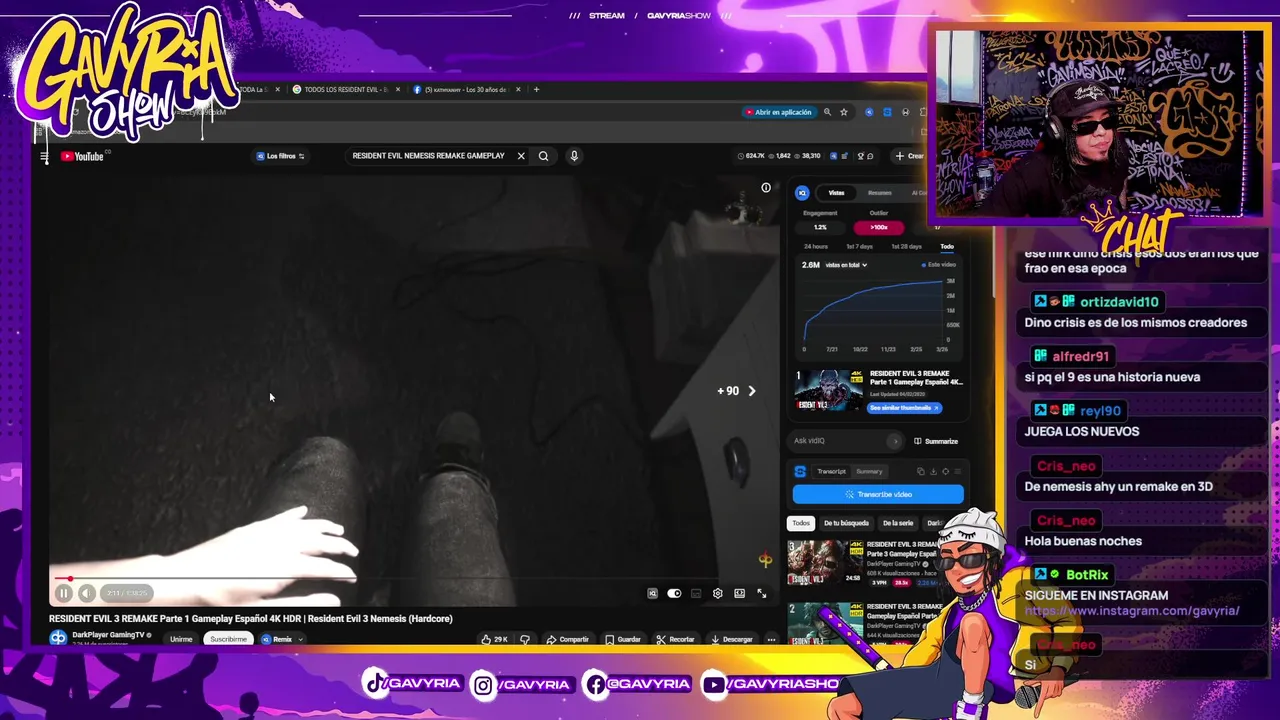Choose the 1st 28 days range
This screenshot has width=1280, height=720.
point(905,247)
